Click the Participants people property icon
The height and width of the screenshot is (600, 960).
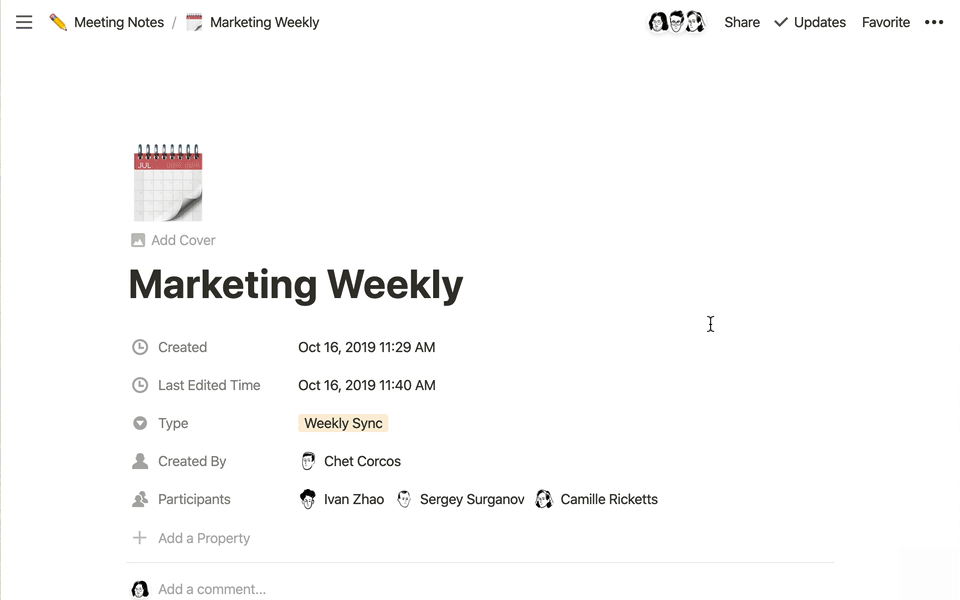140,499
